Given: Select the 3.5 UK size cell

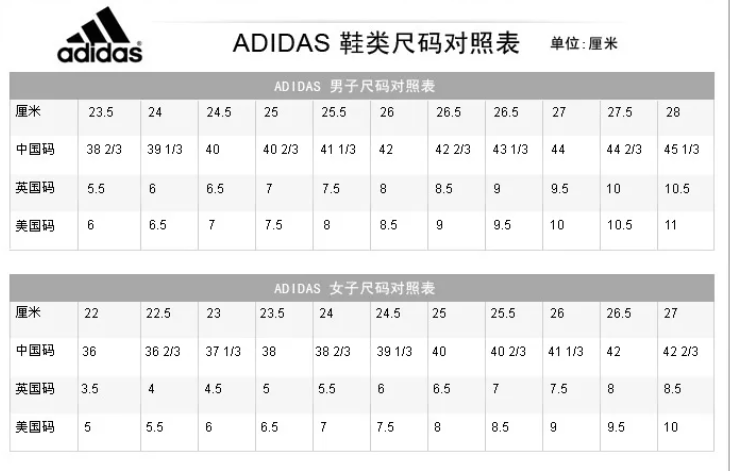Looking at the screenshot, I should click(x=89, y=389).
